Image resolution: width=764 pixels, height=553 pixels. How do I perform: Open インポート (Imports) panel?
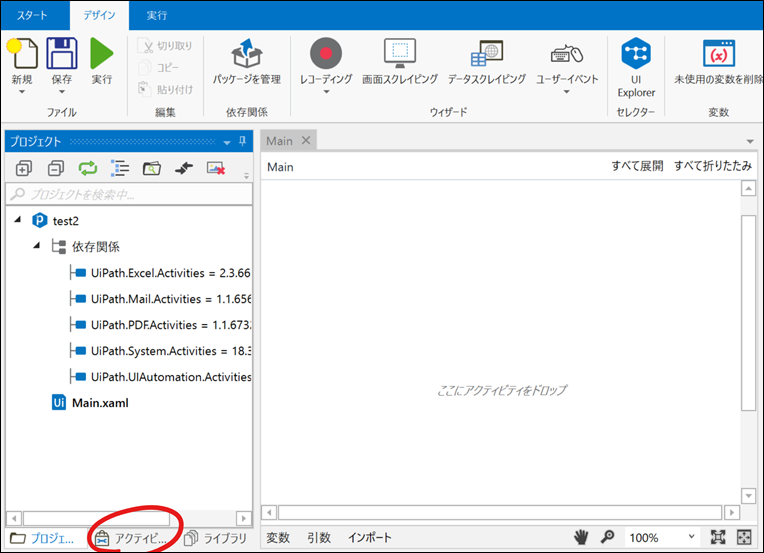tap(370, 538)
